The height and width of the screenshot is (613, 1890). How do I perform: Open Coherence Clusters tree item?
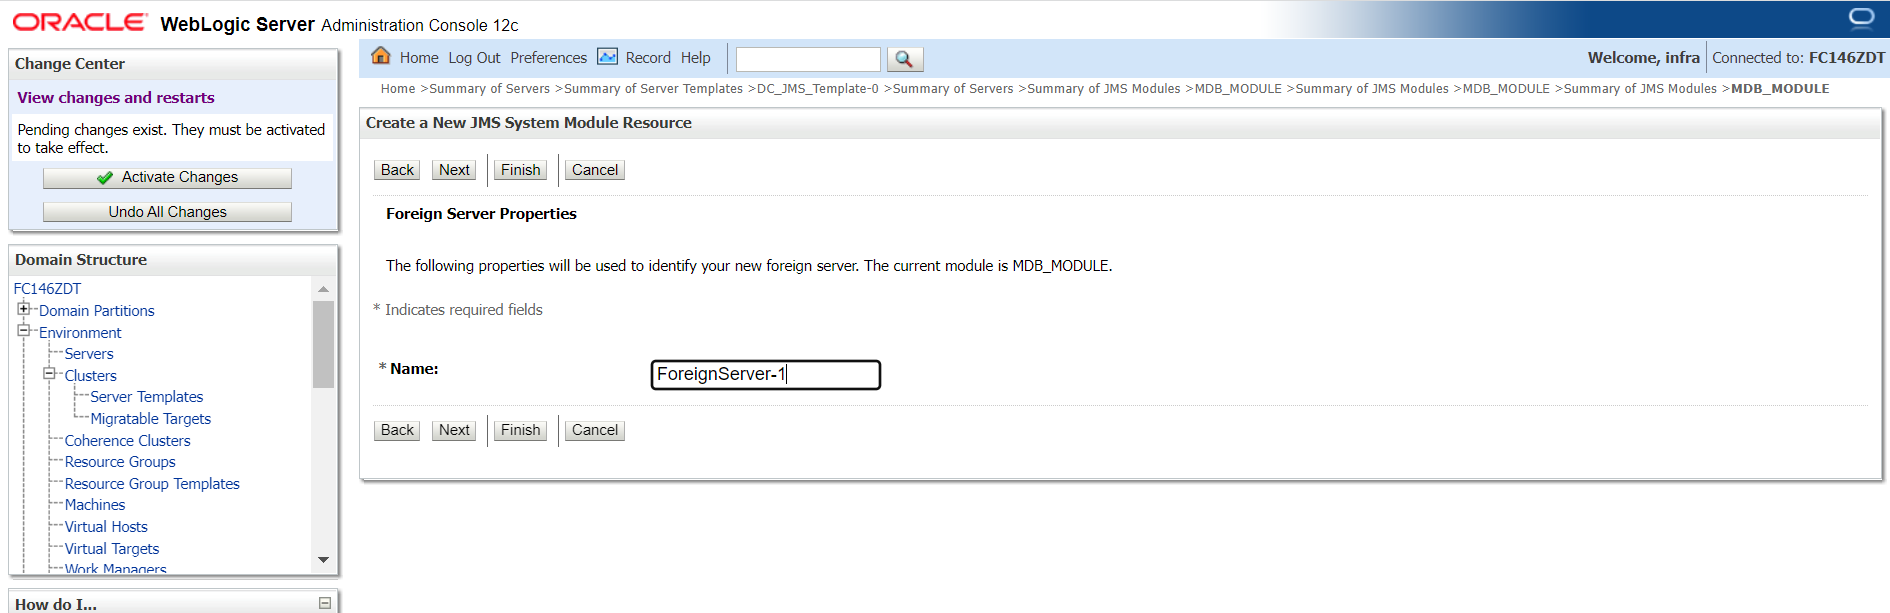127,441
